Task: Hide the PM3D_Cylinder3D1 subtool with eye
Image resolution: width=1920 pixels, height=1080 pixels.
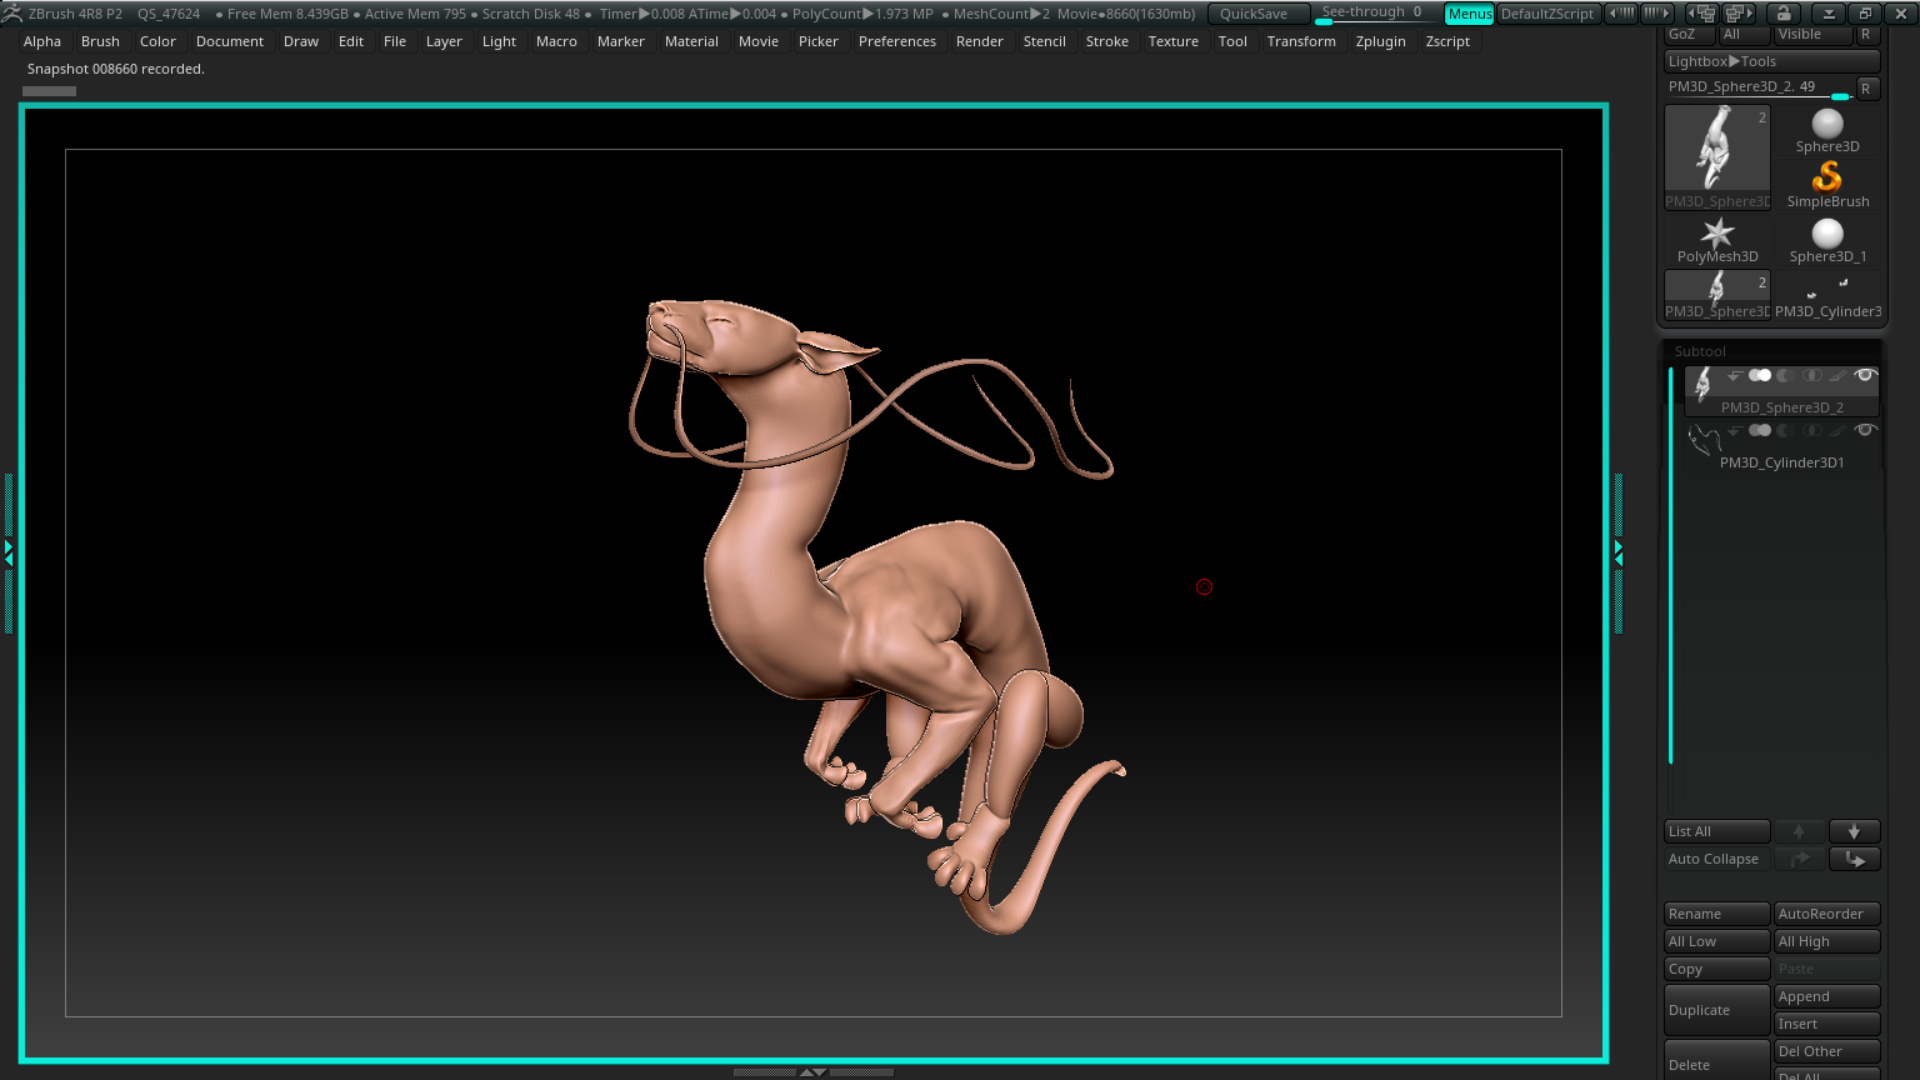Action: pos(1865,431)
